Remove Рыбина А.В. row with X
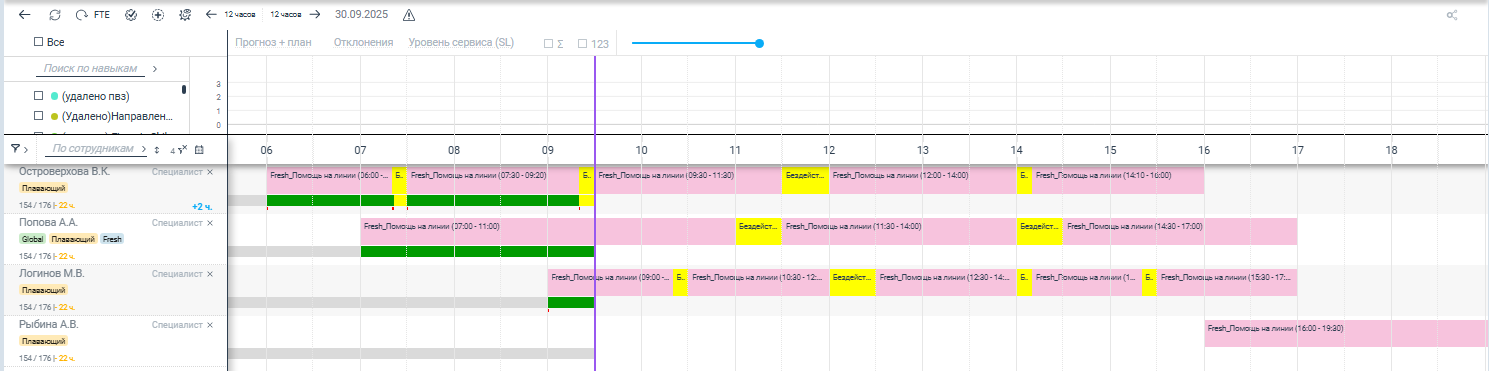The width and height of the screenshot is (1489, 371). 210,325
